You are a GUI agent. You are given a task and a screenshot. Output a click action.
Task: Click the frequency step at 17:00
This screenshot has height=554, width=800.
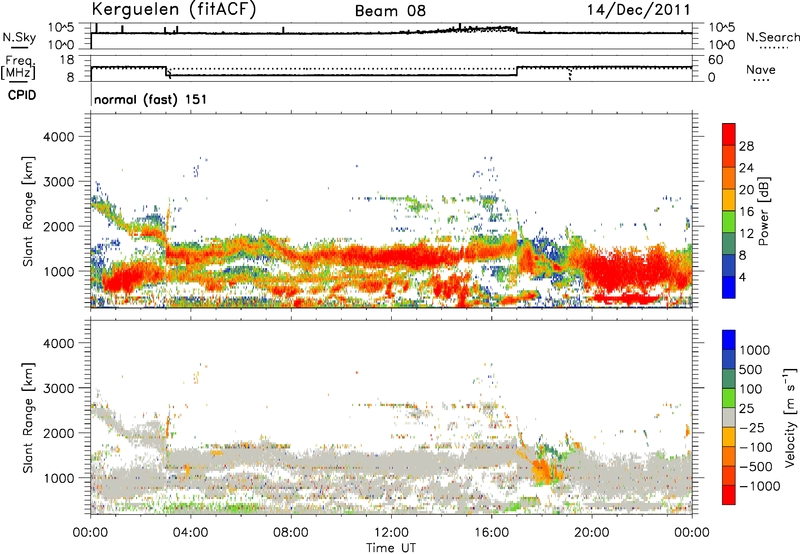pos(517,71)
